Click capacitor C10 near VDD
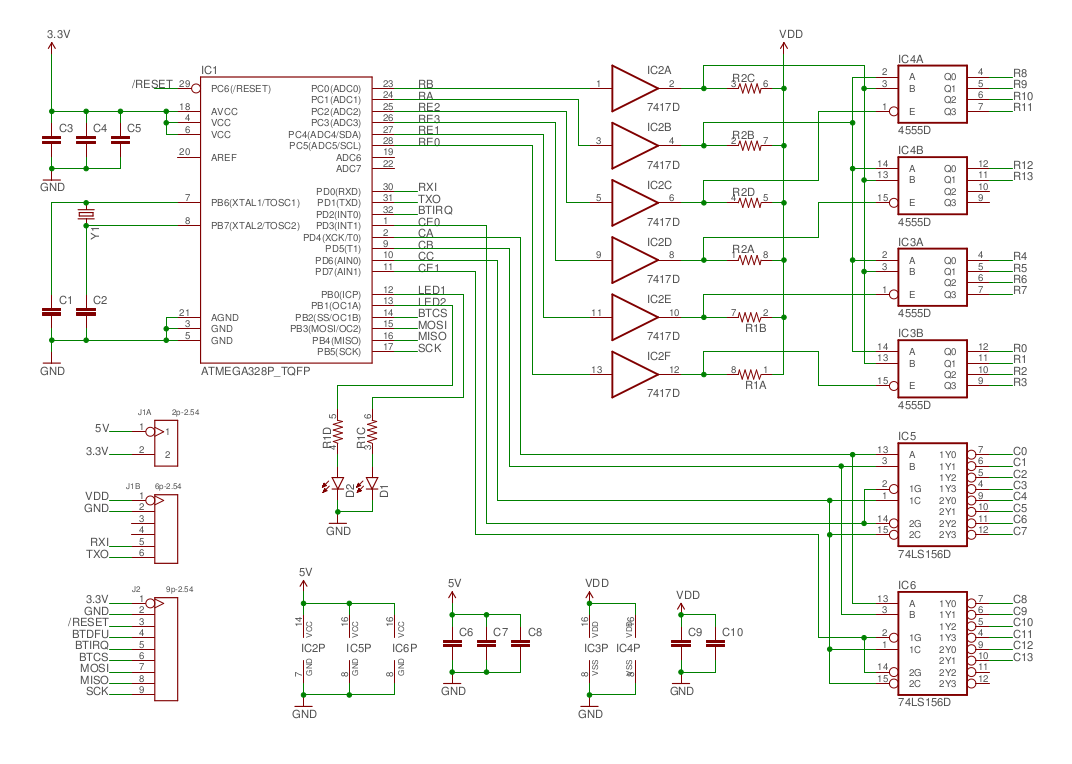Image resolution: width=1072 pixels, height=764 pixels. (x=715, y=644)
